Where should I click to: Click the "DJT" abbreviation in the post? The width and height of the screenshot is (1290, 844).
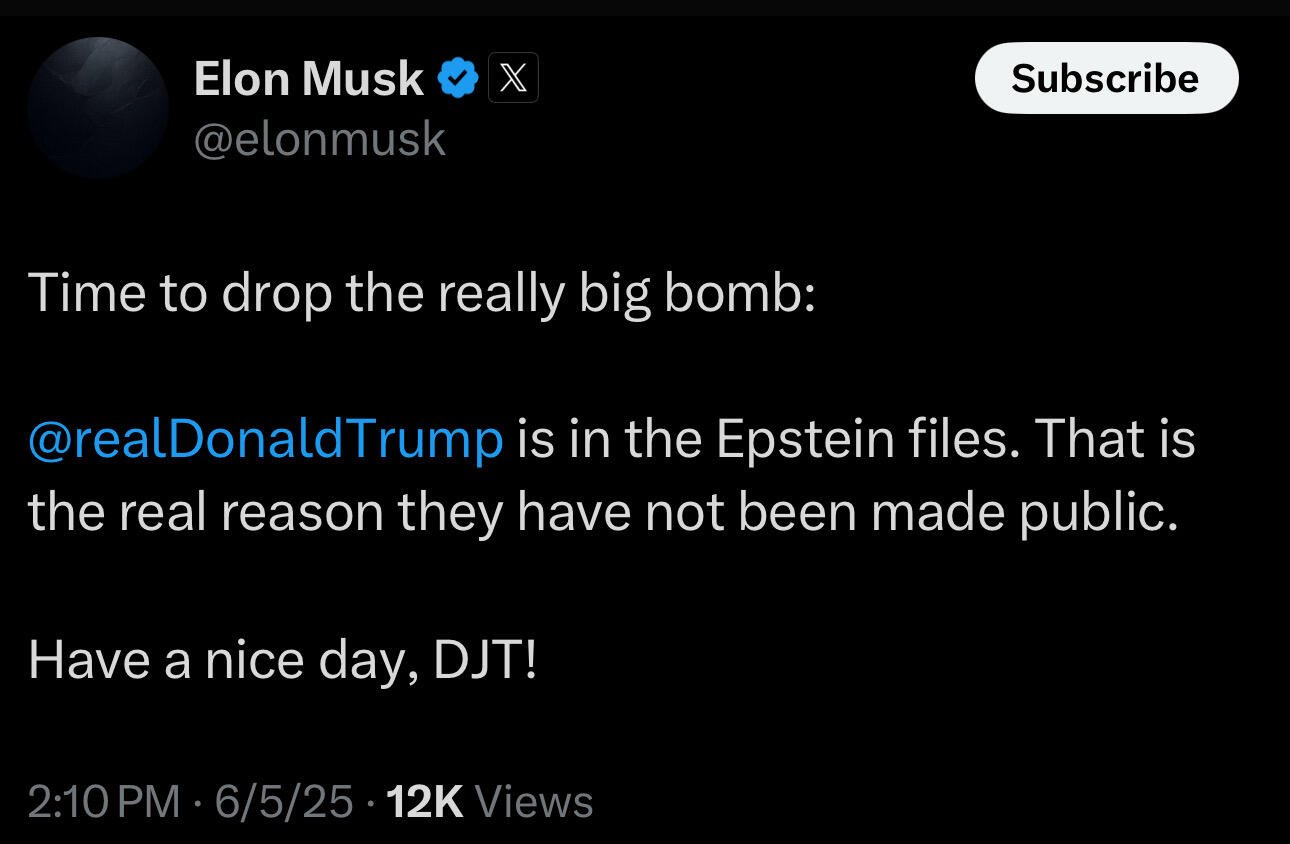[x=476, y=660]
